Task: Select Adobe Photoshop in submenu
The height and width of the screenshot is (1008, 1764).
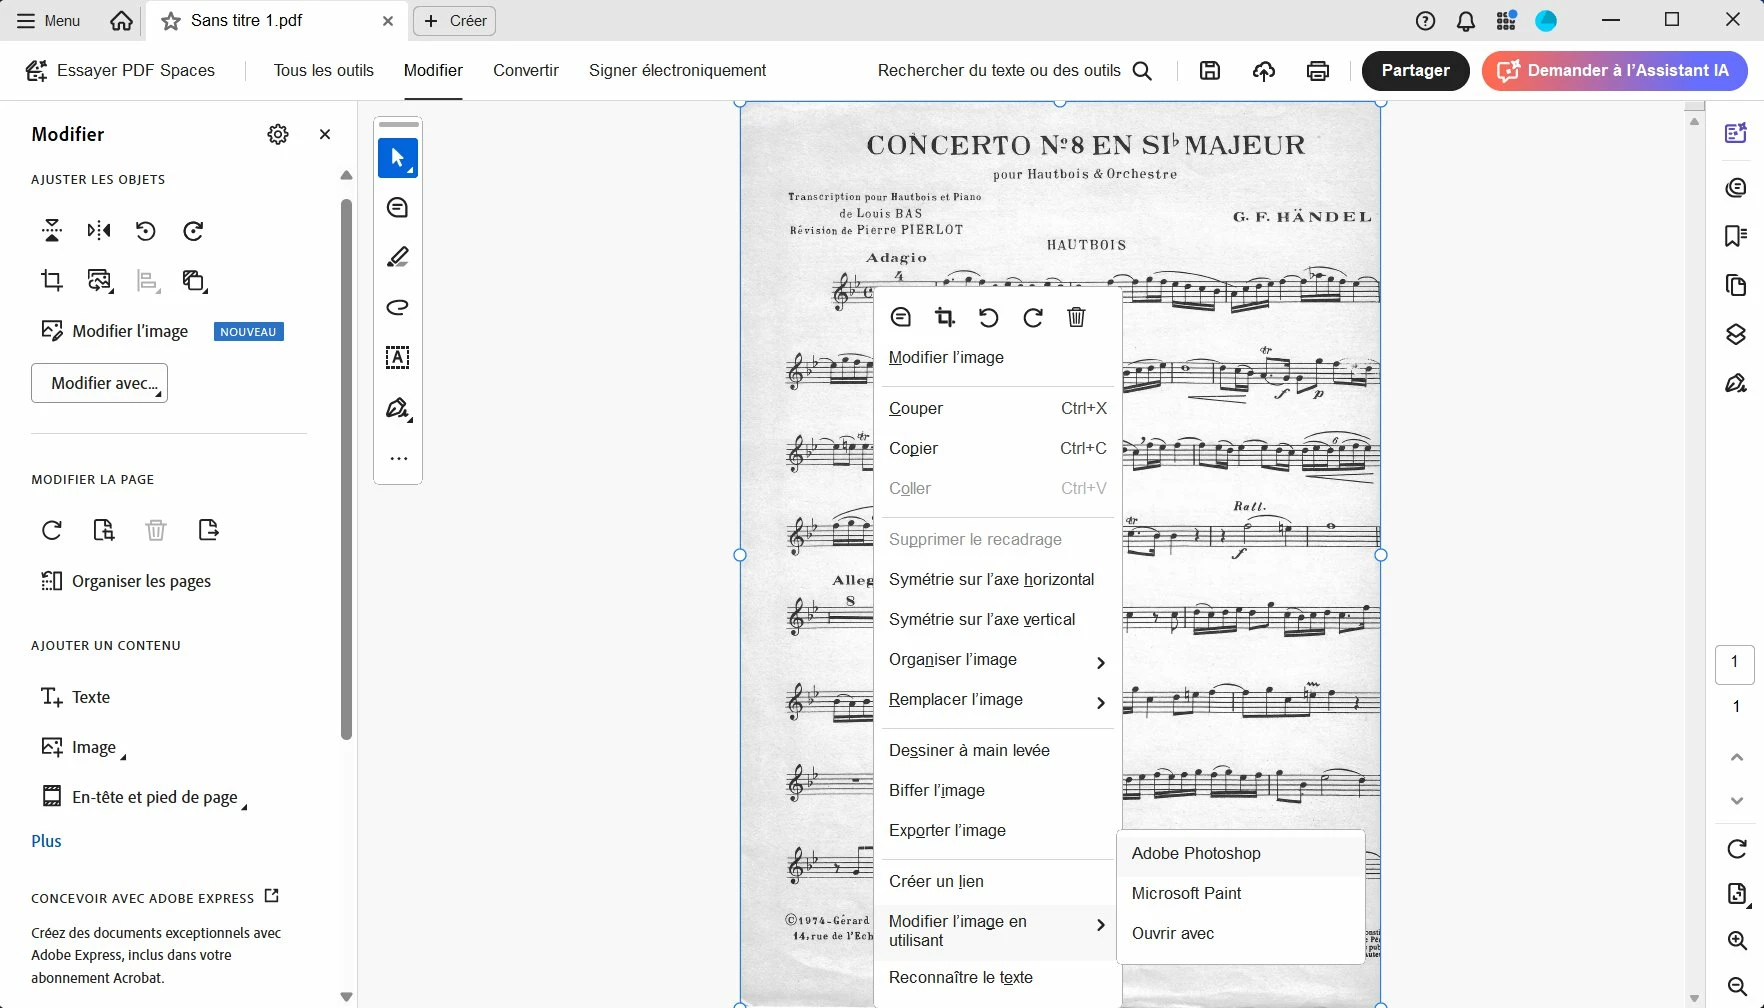Action: [x=1240, y=854]
